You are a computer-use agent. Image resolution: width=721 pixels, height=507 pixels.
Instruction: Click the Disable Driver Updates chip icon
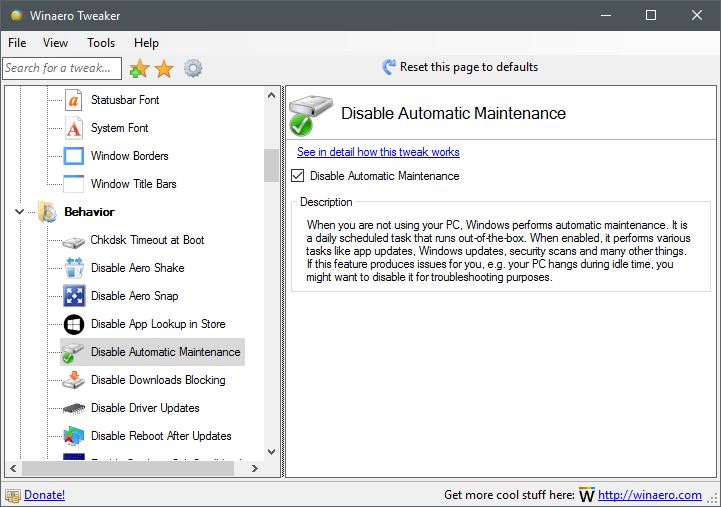74,408
